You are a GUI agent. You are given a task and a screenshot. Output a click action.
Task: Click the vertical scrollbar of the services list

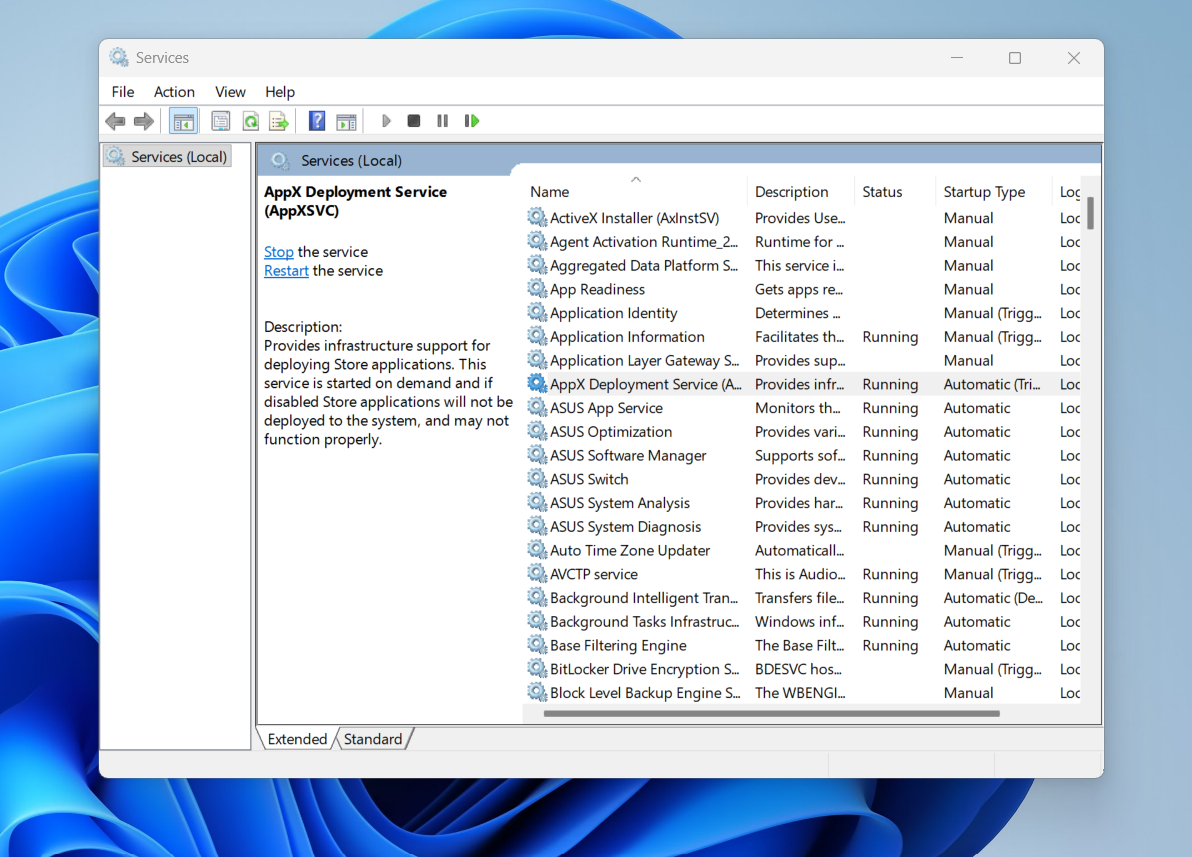pyautogui.click(x=1090, y=213)
